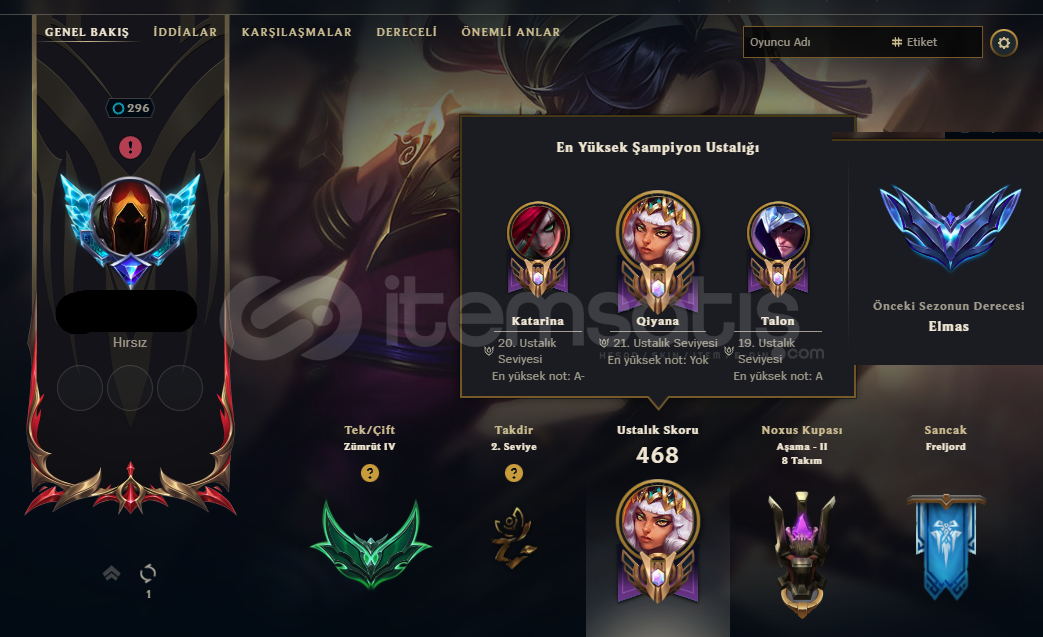Click the question mark under Tek/Çift
1043x637 pixels.
[370, 473]
